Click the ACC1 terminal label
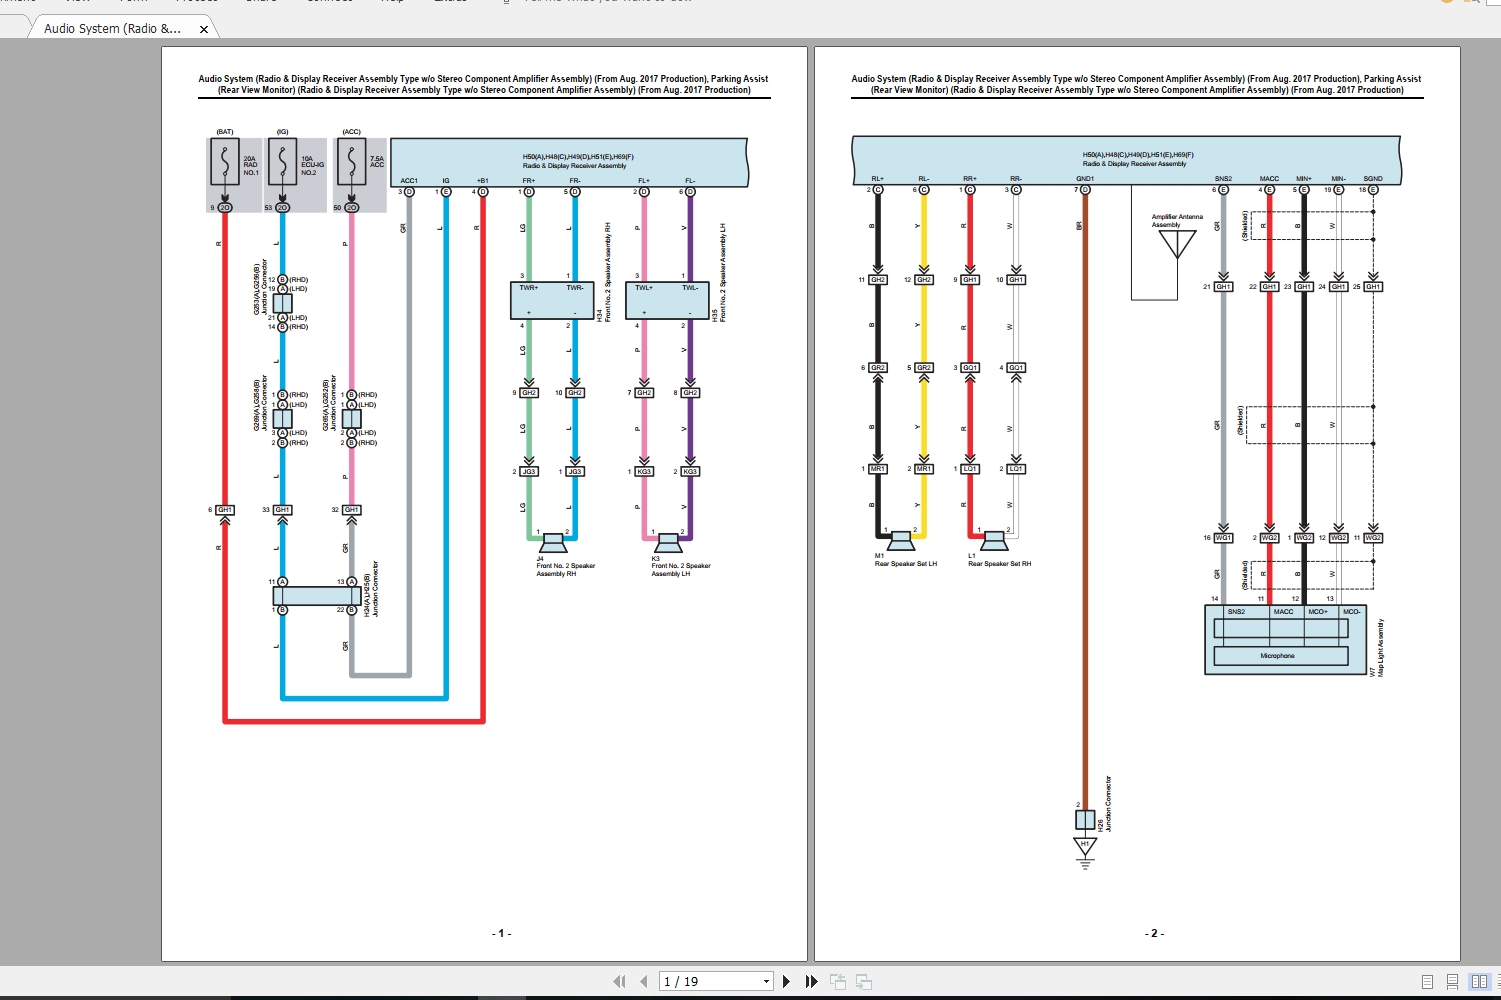The width and height of the screenshot is (1501, 1000). point(409,181)
